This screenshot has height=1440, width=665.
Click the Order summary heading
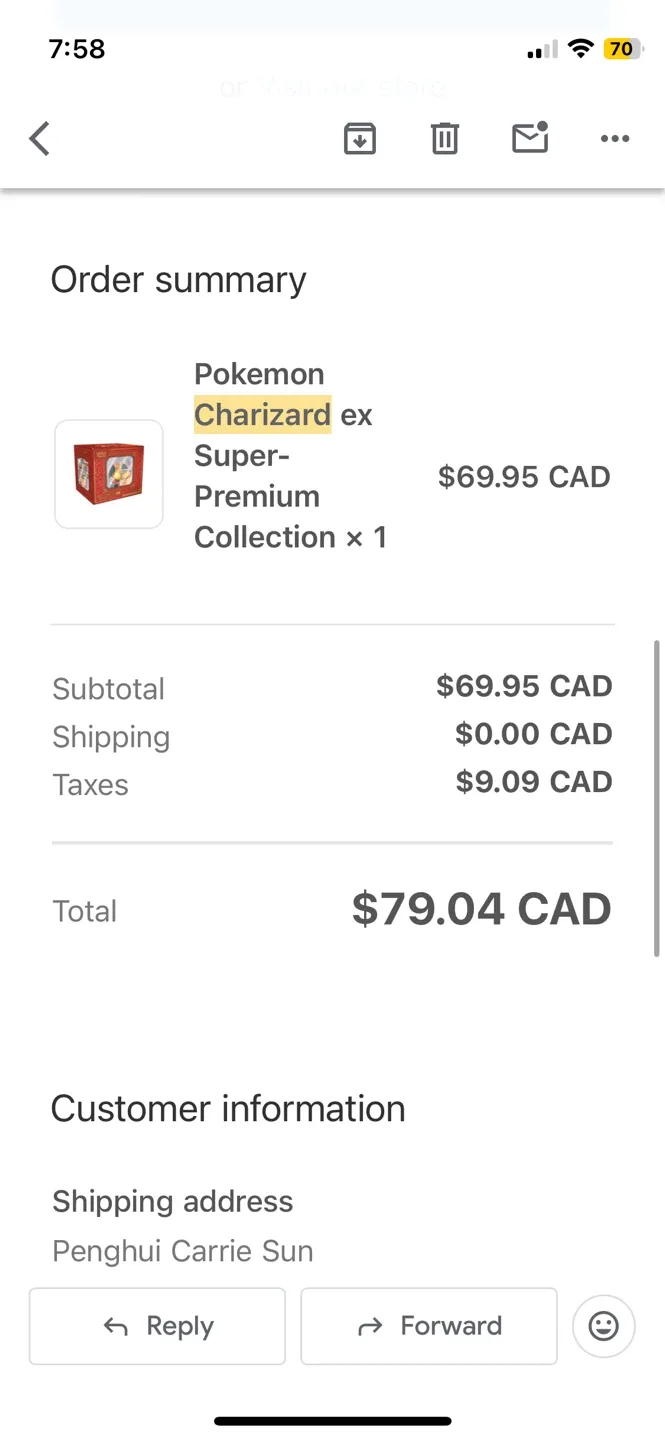pyautogui.click(x=178, y=279)
